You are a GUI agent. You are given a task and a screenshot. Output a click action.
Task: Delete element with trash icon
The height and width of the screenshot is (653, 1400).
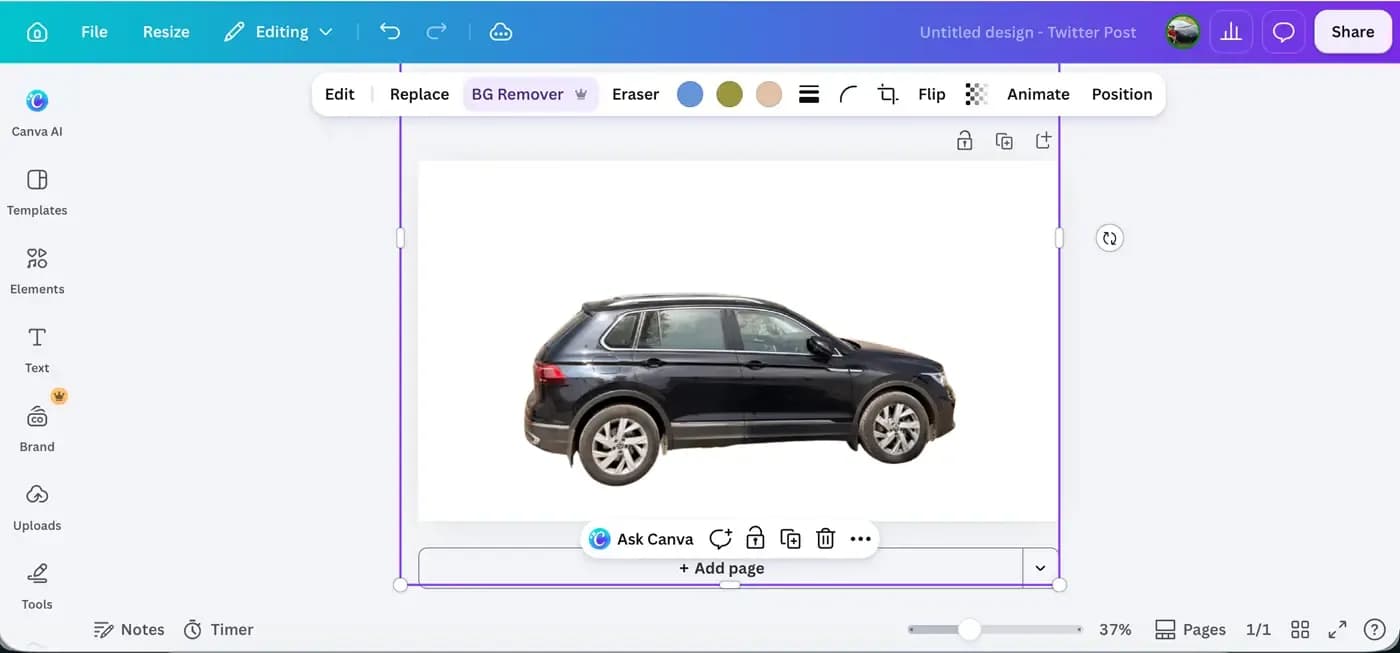pos(825,539)
